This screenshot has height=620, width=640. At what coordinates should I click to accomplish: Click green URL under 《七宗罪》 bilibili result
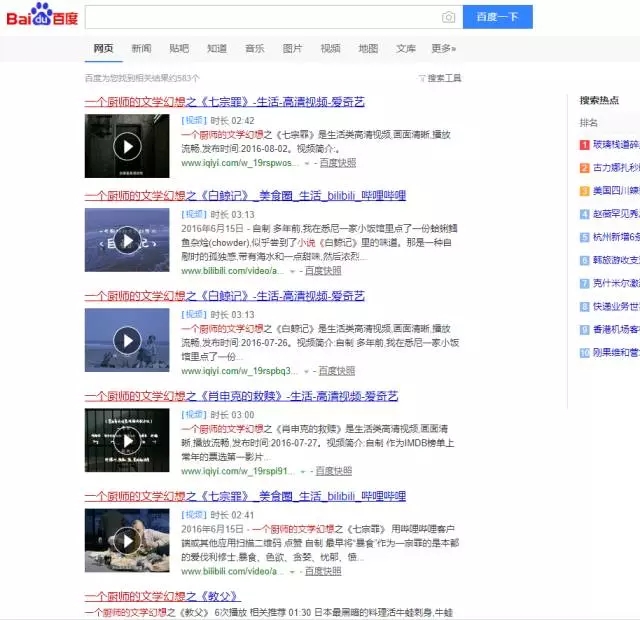[x=232, y=571]
